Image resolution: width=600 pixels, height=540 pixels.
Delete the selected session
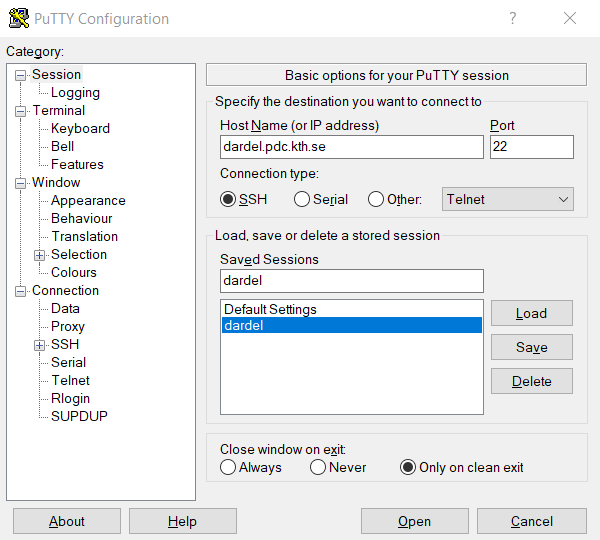[531, 381]
